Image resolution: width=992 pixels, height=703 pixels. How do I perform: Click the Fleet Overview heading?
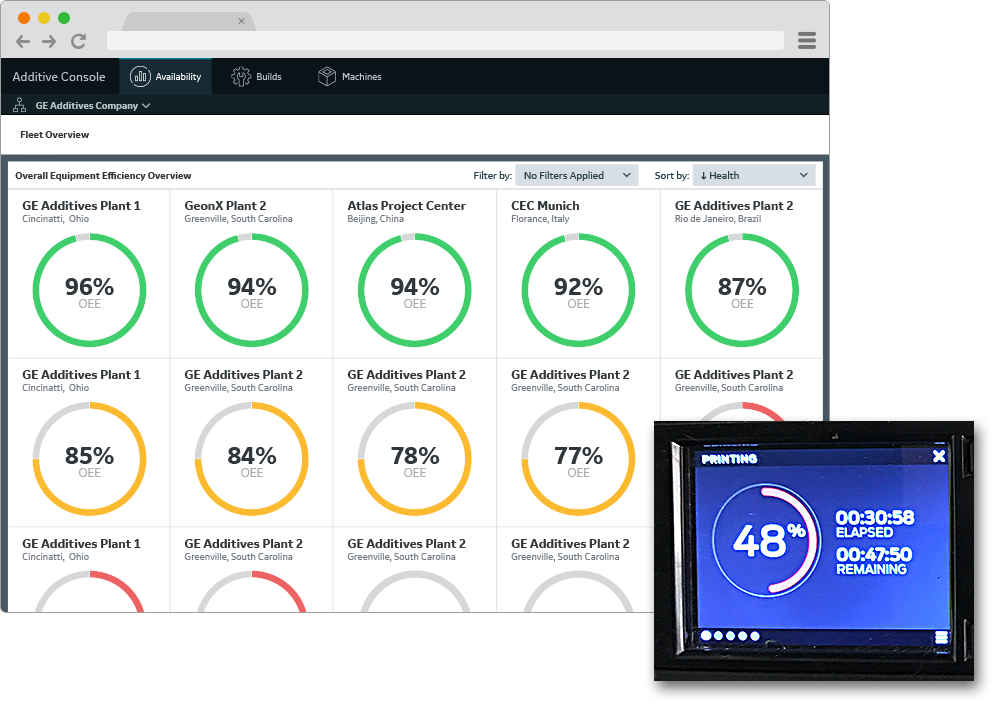tap(54, 135)
